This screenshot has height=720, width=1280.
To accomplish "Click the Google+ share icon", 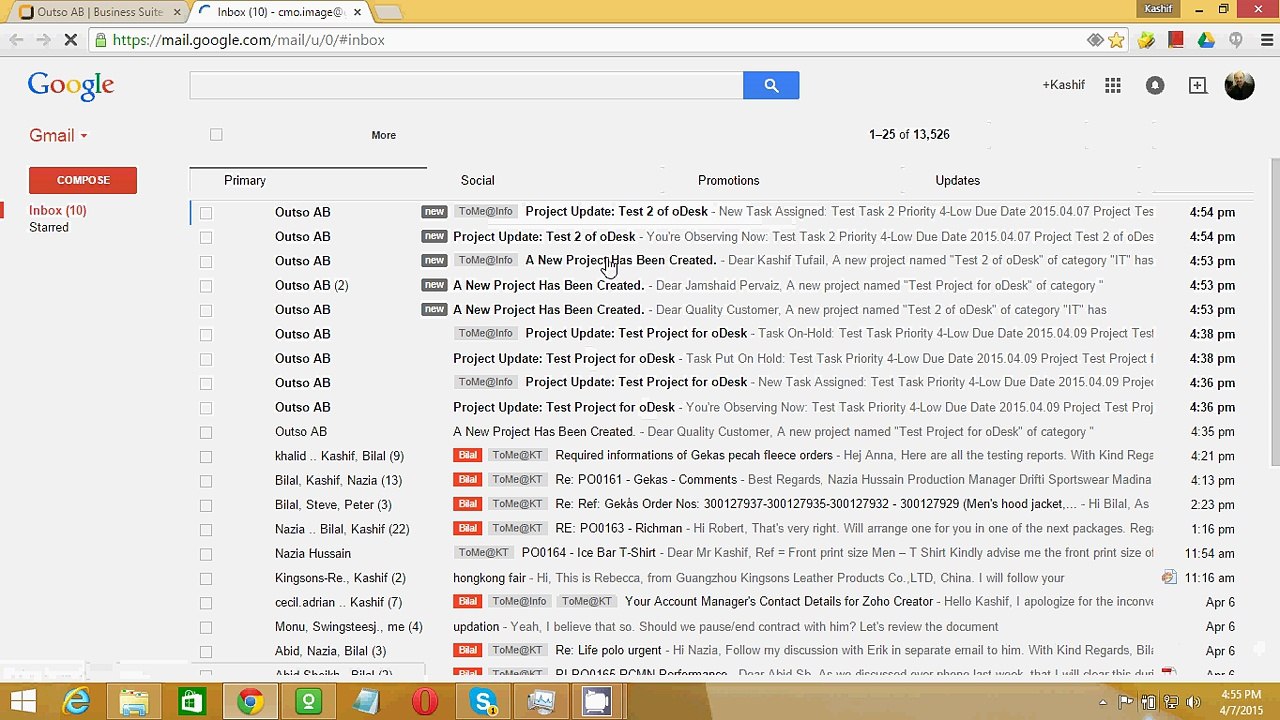I will [1197, 85].
